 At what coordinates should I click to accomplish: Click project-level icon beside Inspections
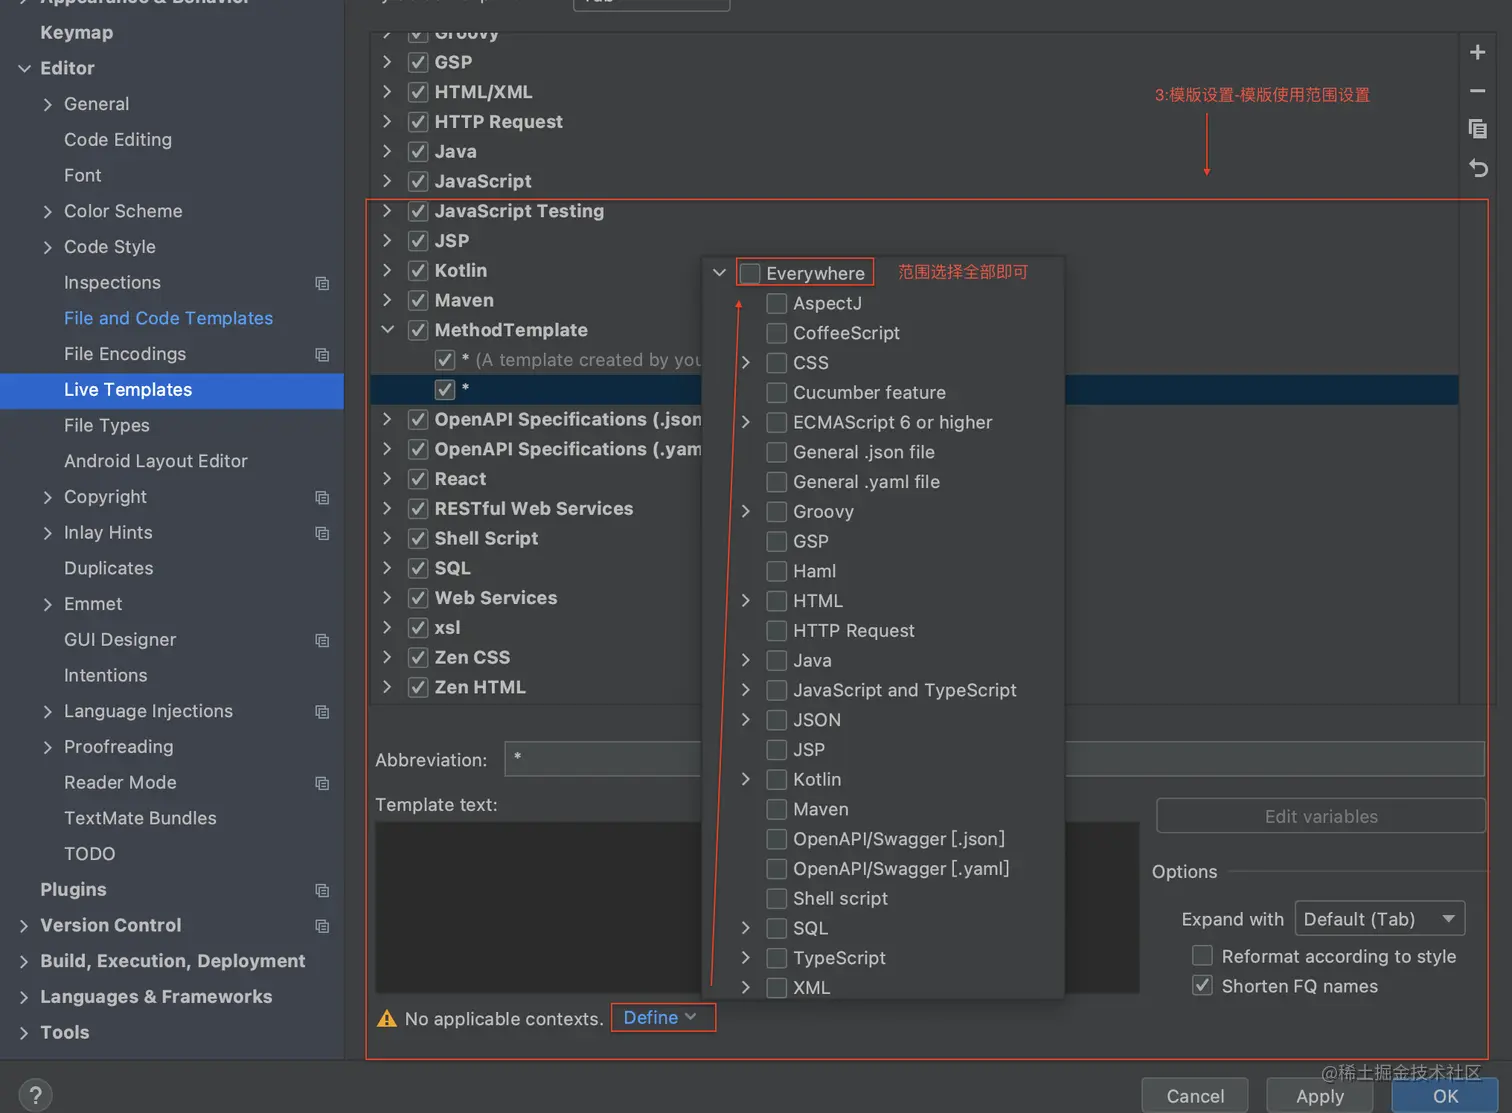click(322, 283)
